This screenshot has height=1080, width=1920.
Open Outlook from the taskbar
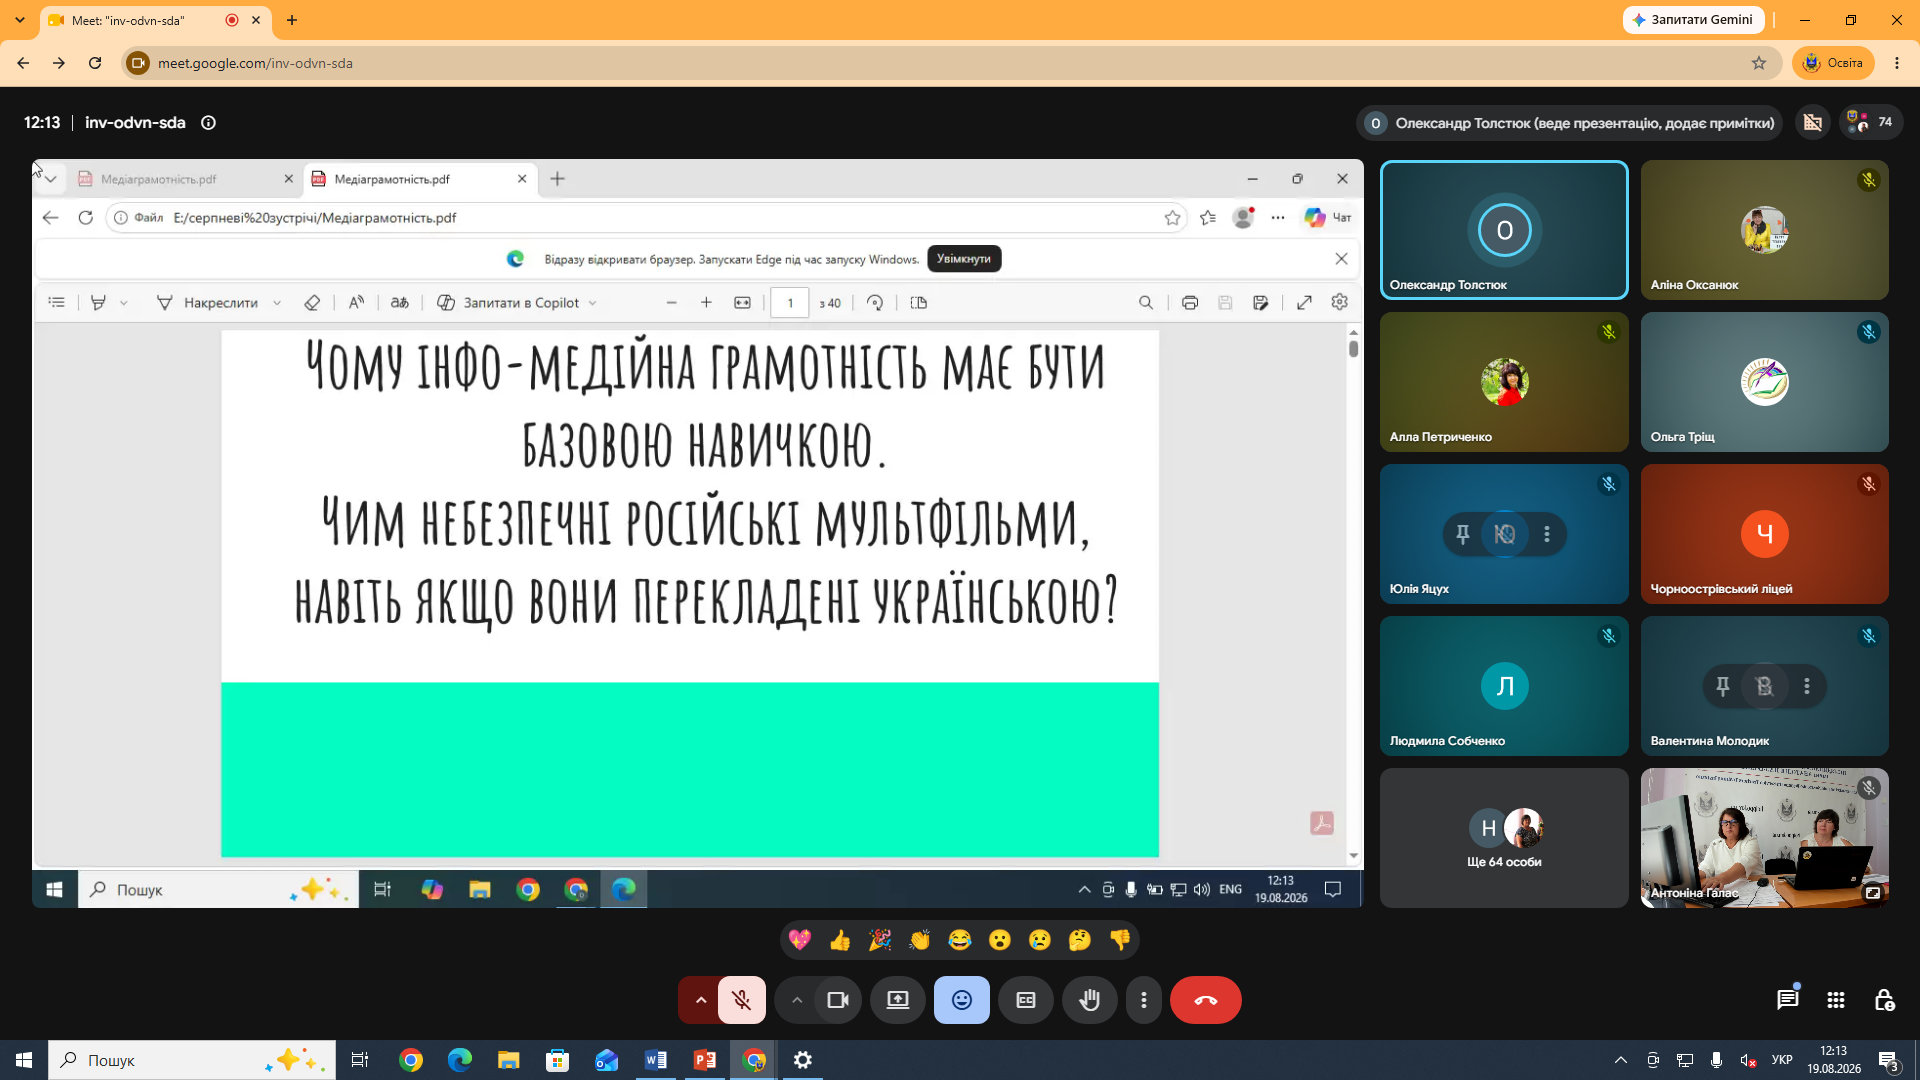pos(607,1060)
